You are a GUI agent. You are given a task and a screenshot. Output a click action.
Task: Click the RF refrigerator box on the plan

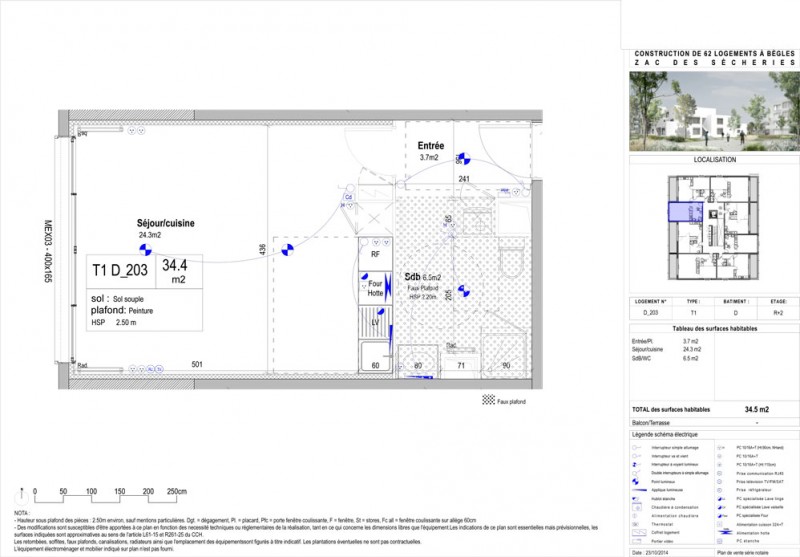point(376,254)
